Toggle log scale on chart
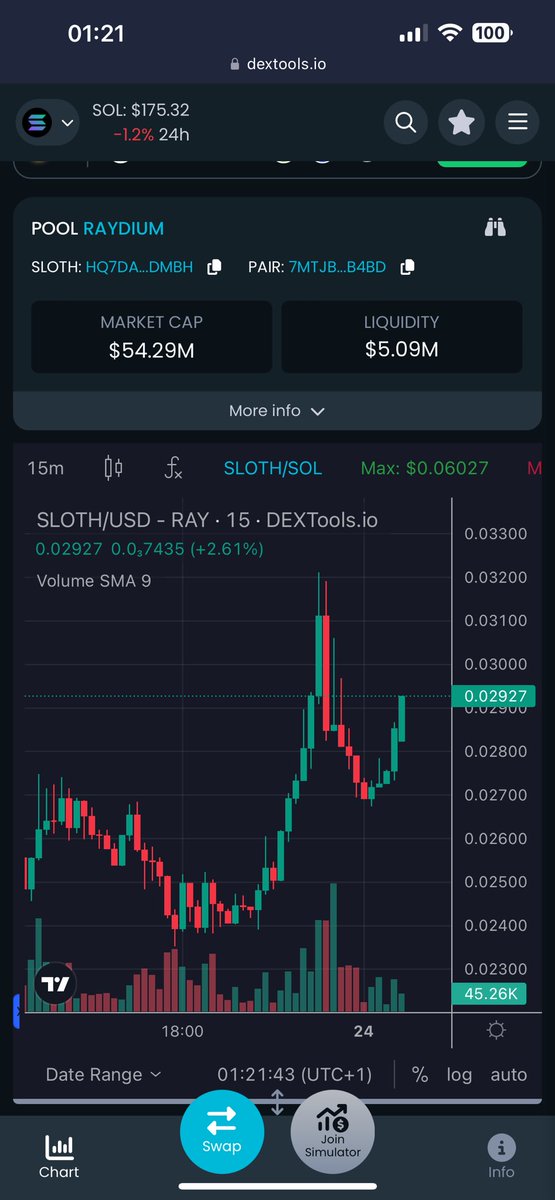555x1200 pixels. (x=459, y=1075)
